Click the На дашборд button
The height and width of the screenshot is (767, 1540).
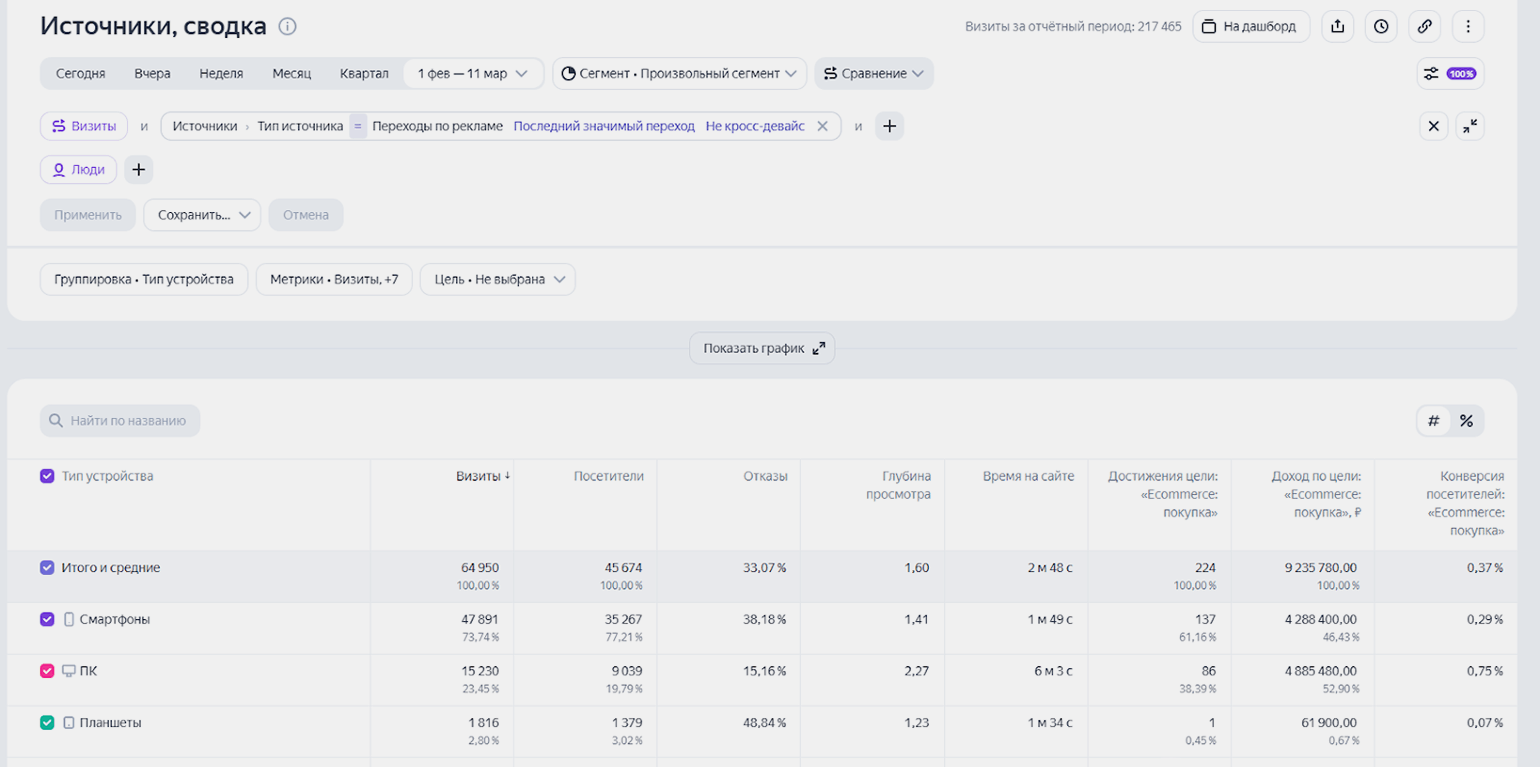1251,27
